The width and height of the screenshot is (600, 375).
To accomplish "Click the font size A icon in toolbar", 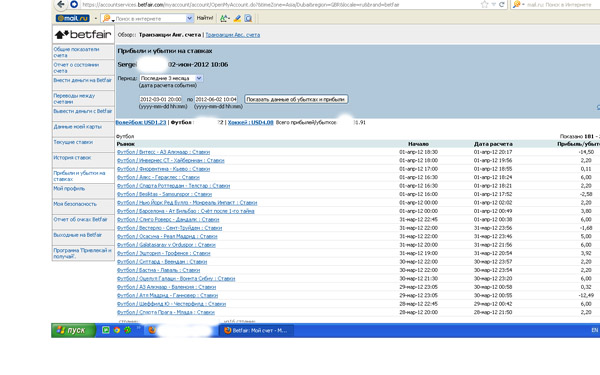I will coord(224,18).
